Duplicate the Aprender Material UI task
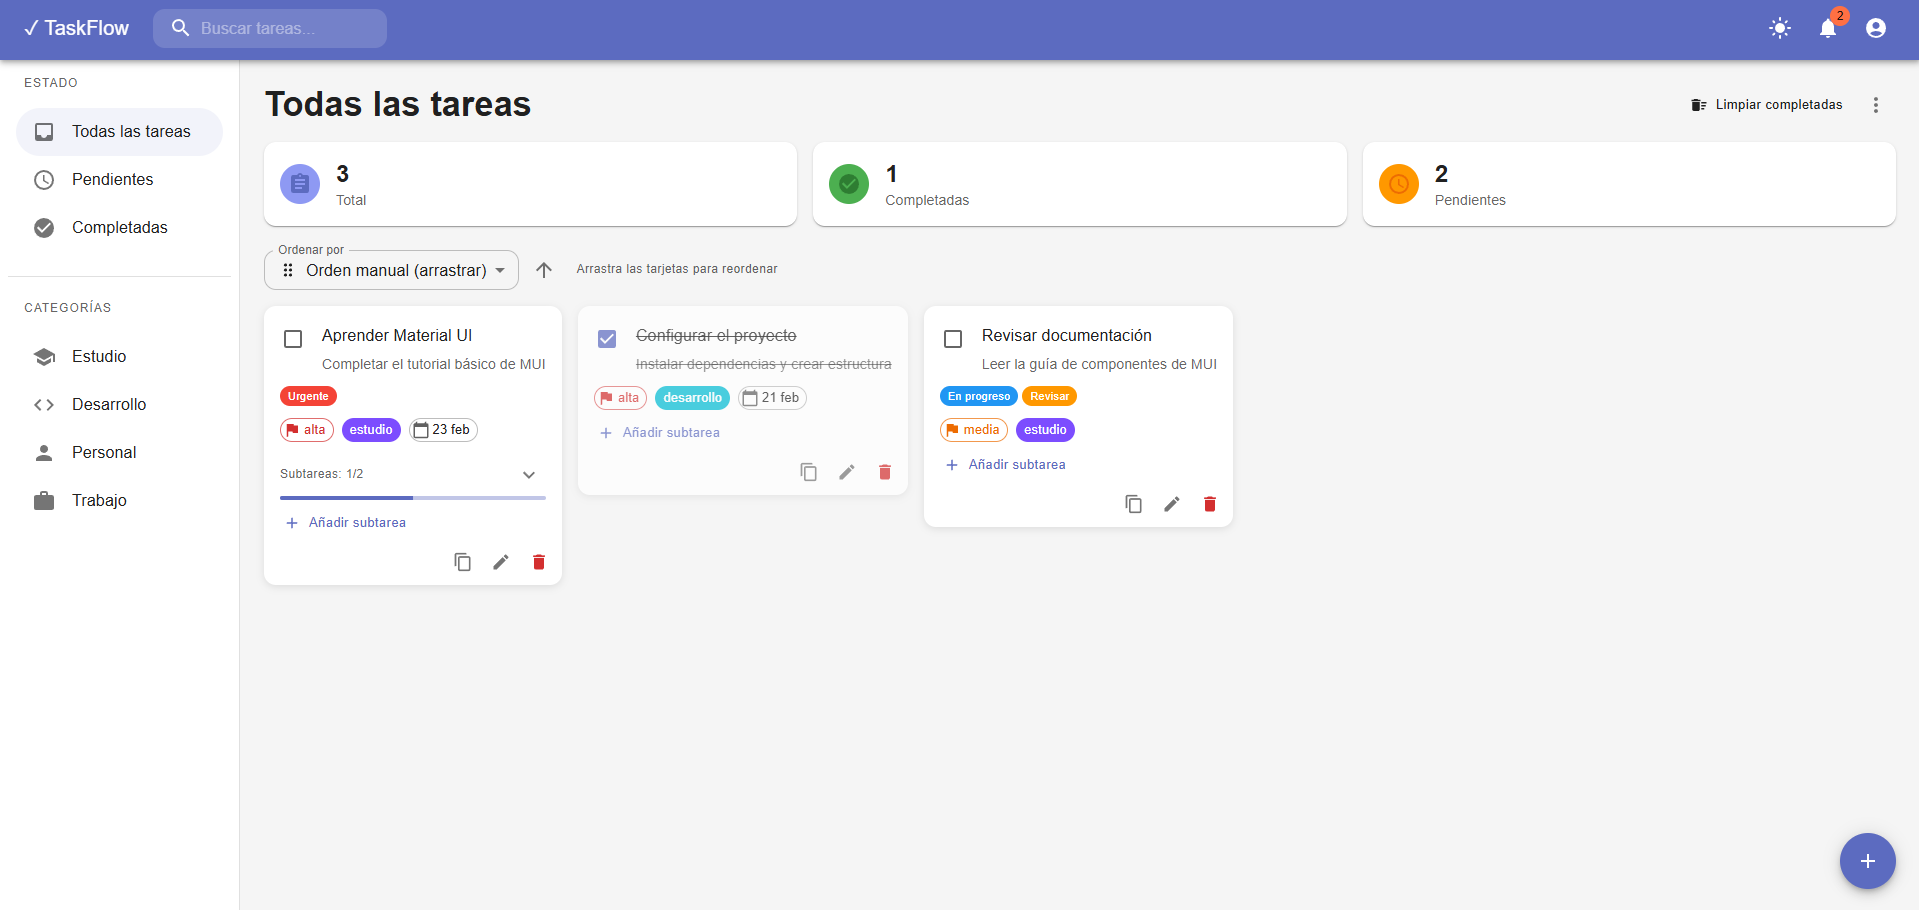Screen dimensions: 1919x910 click(x=462, y=562)
